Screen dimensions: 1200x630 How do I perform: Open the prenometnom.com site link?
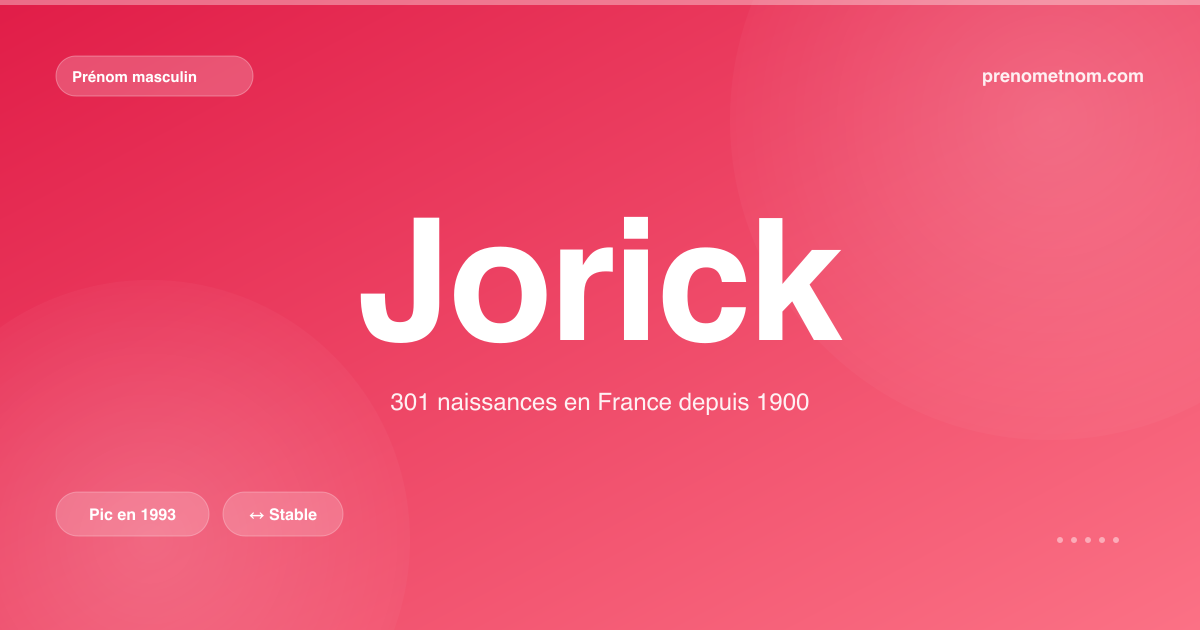coord(1063,76)
